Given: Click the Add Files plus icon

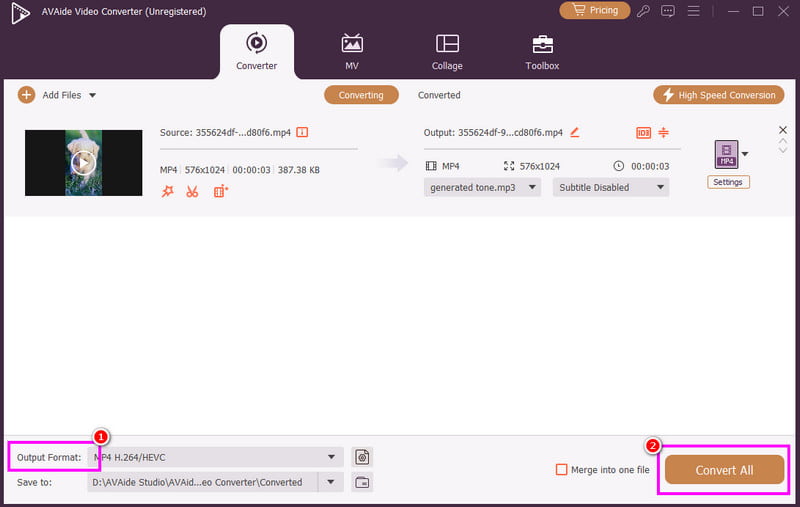Looking at the screenshot, I should point(27,95).
